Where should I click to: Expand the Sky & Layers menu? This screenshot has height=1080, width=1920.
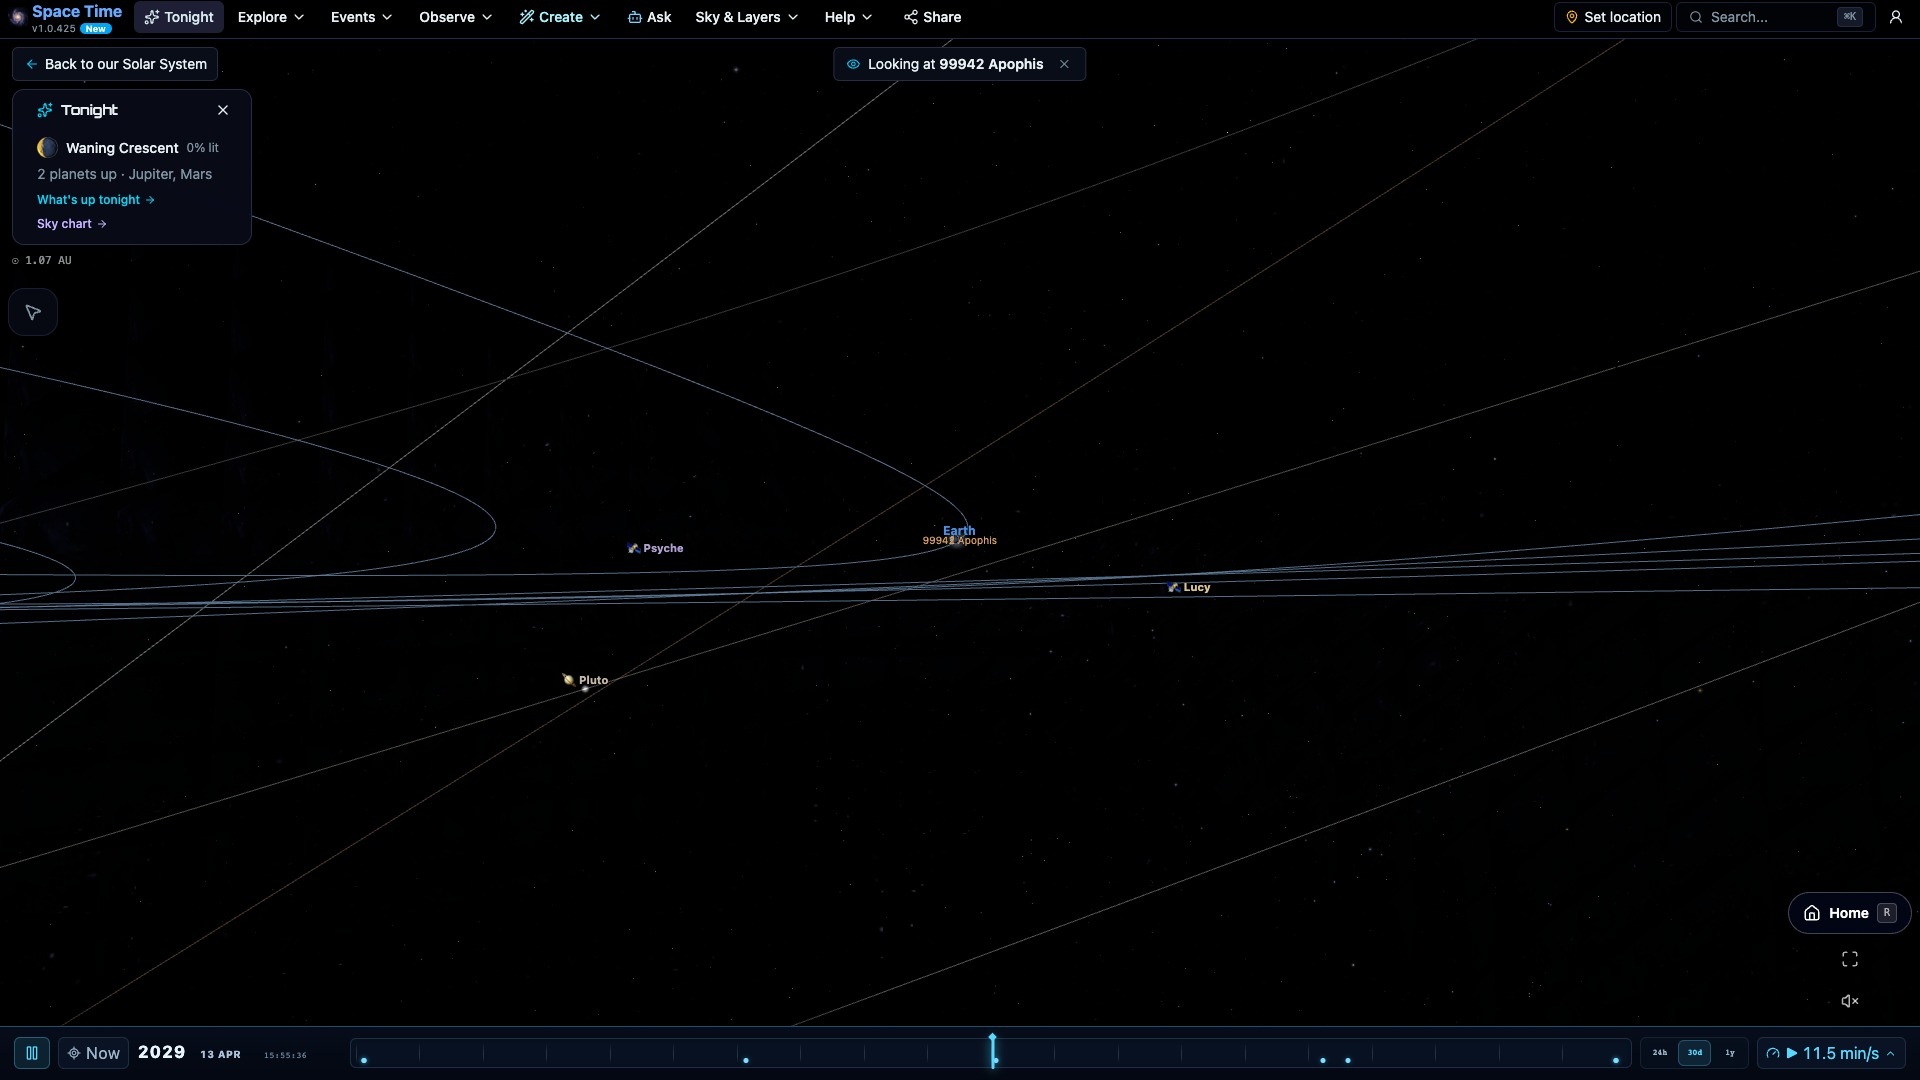(x=746, y=17)
